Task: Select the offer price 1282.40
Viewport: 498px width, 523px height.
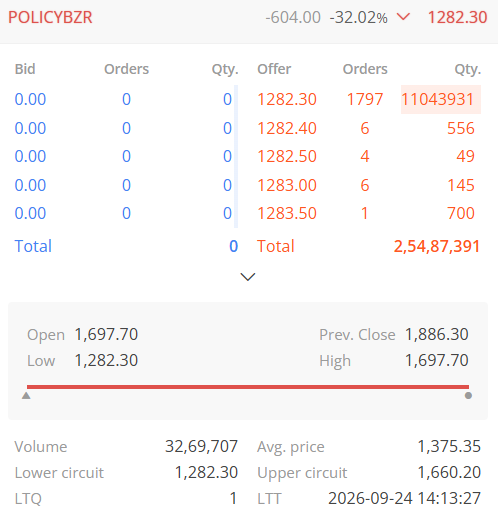Action: 287,128
